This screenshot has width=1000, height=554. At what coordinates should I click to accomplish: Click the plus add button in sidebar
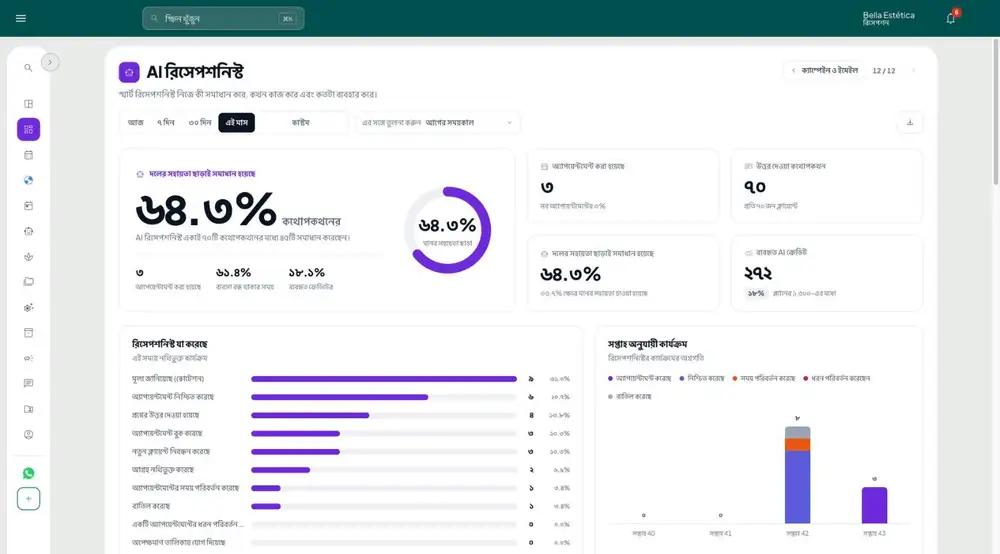(28, 499)
